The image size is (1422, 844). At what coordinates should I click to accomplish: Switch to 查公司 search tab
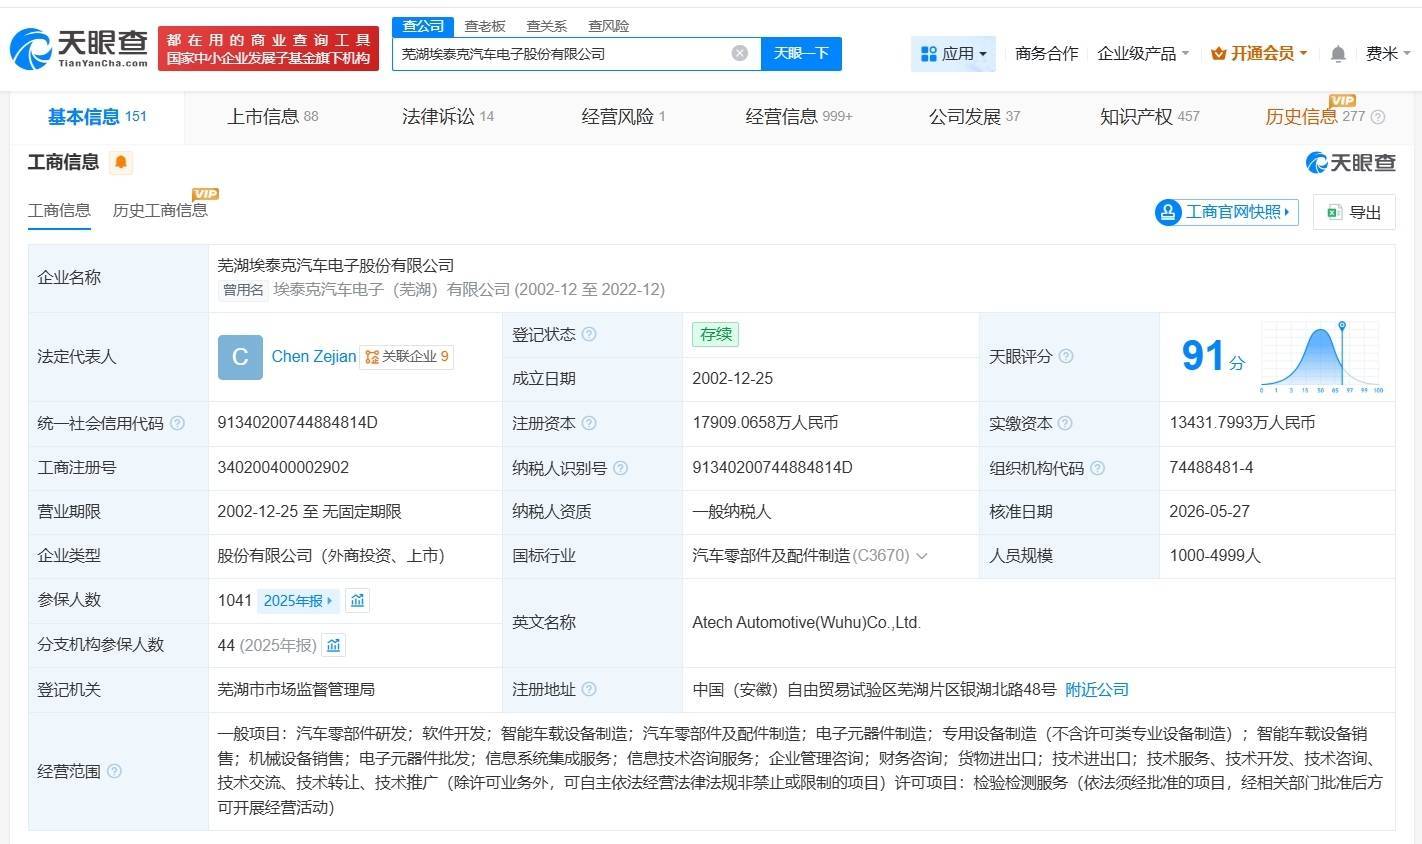[x=423, y=26]
